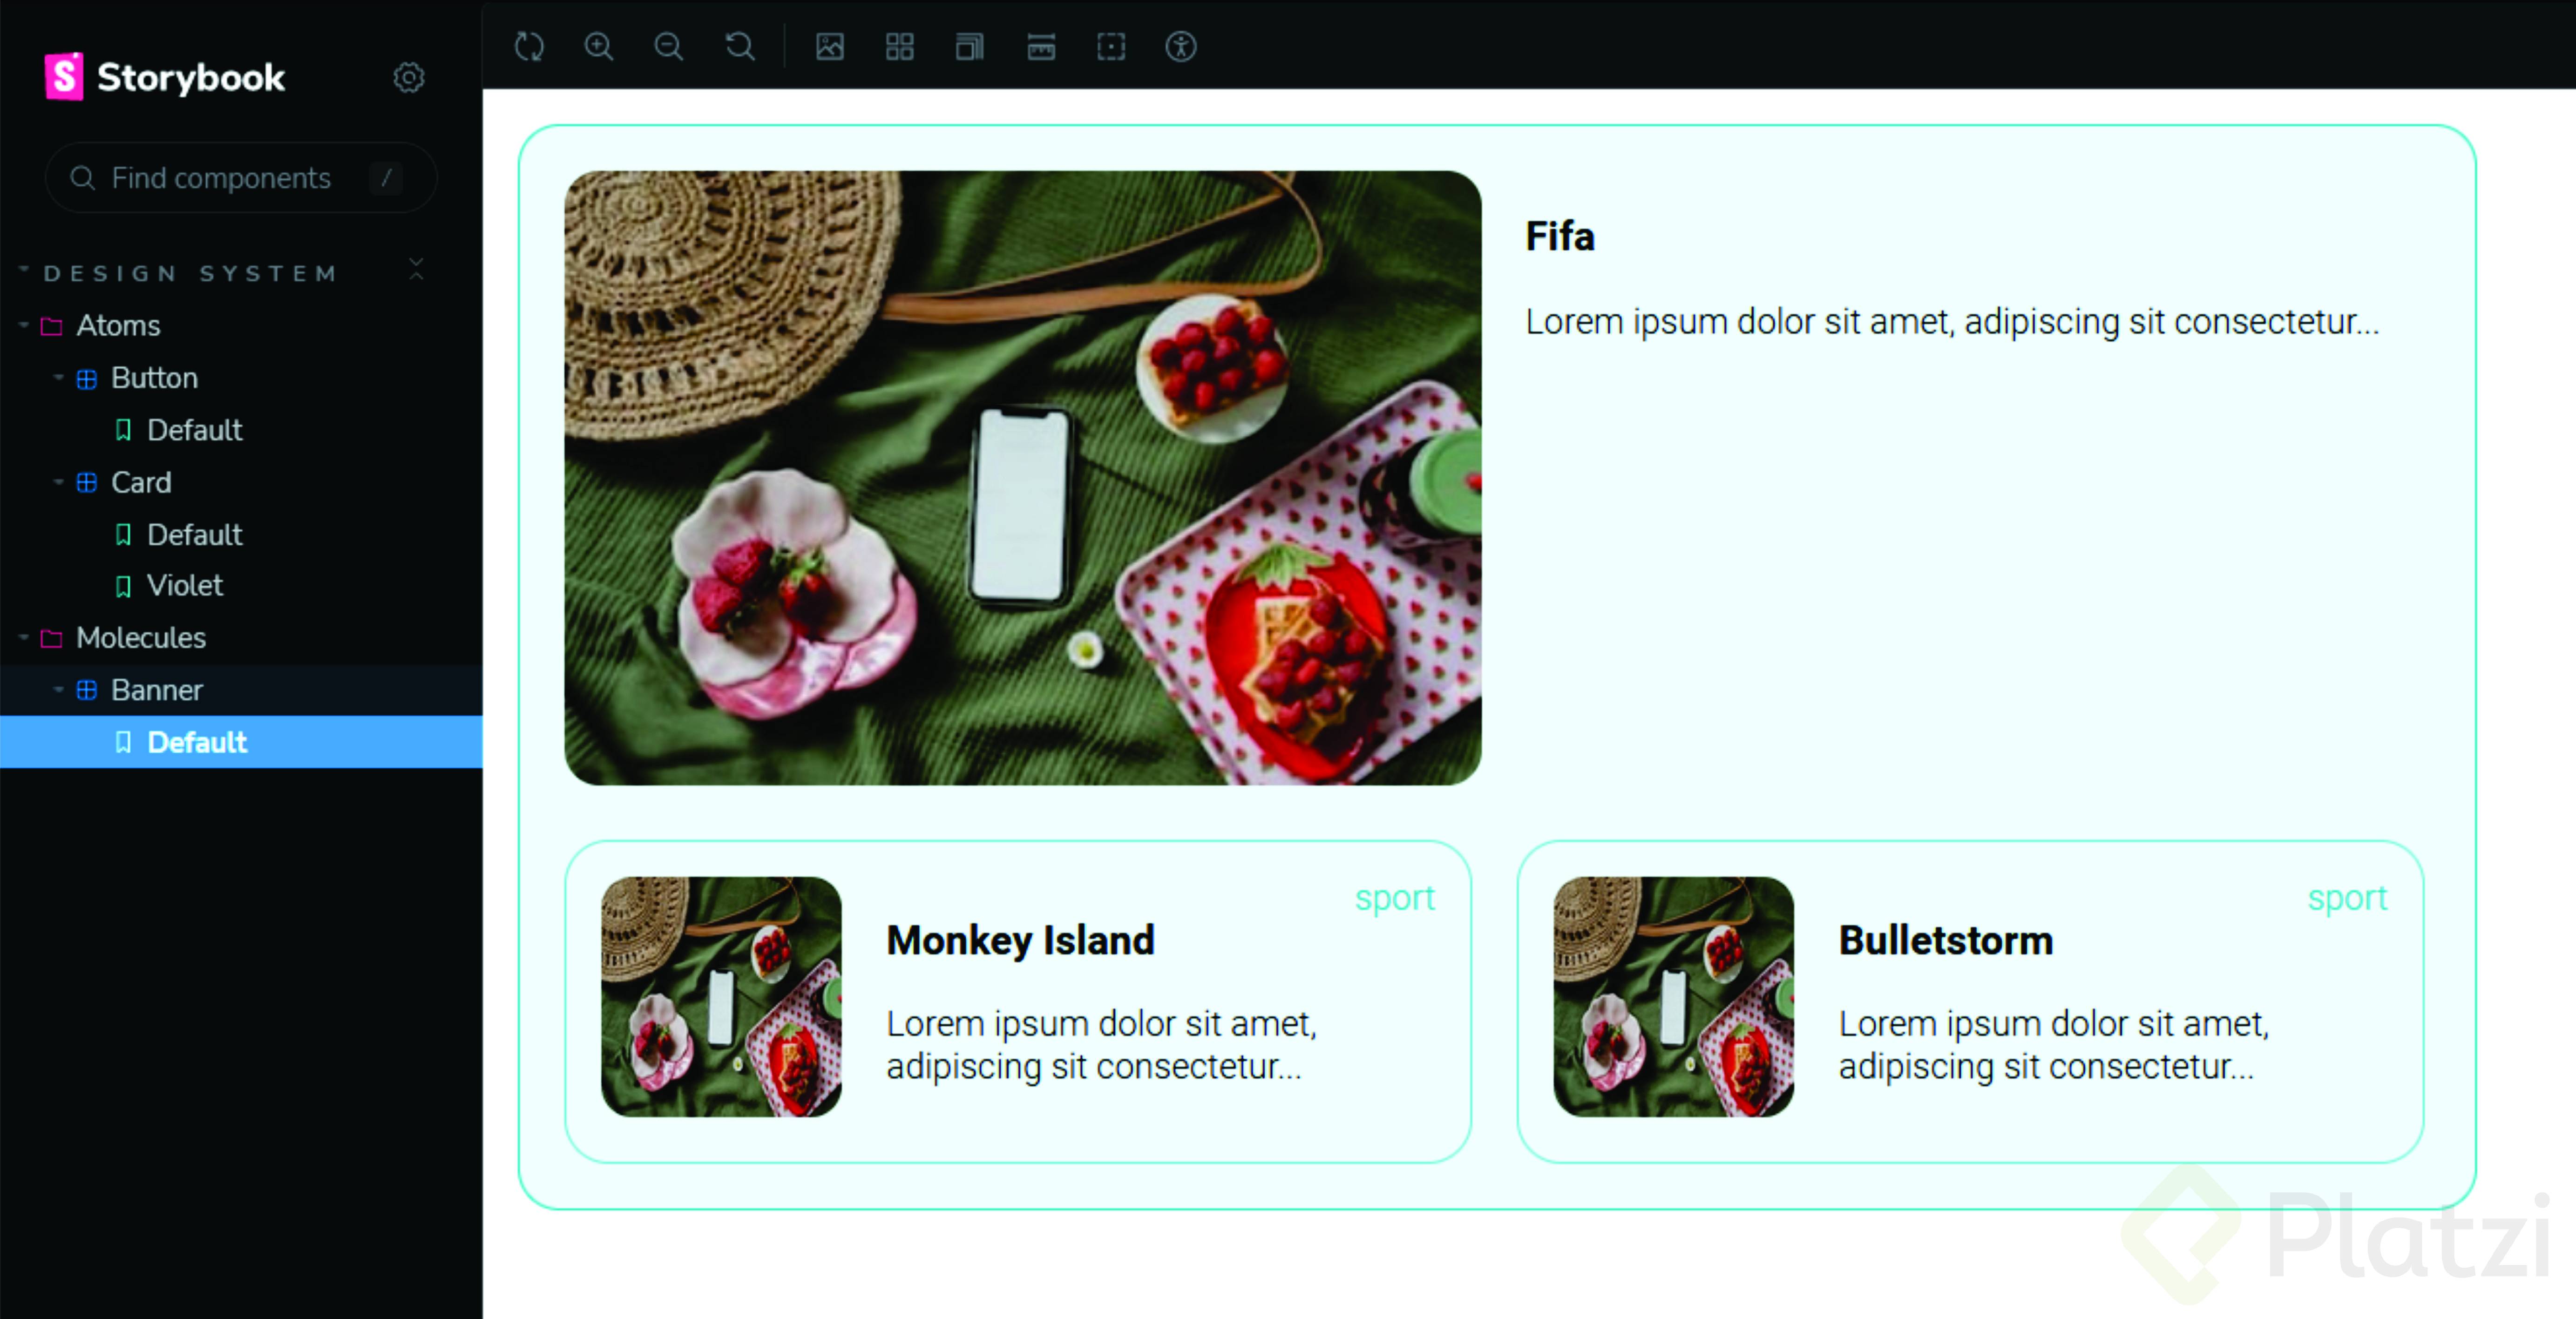Click the zoom in magnifier icon
Image resolution: width=2576 pixels, height=1319 pixels.
(599, 47)
